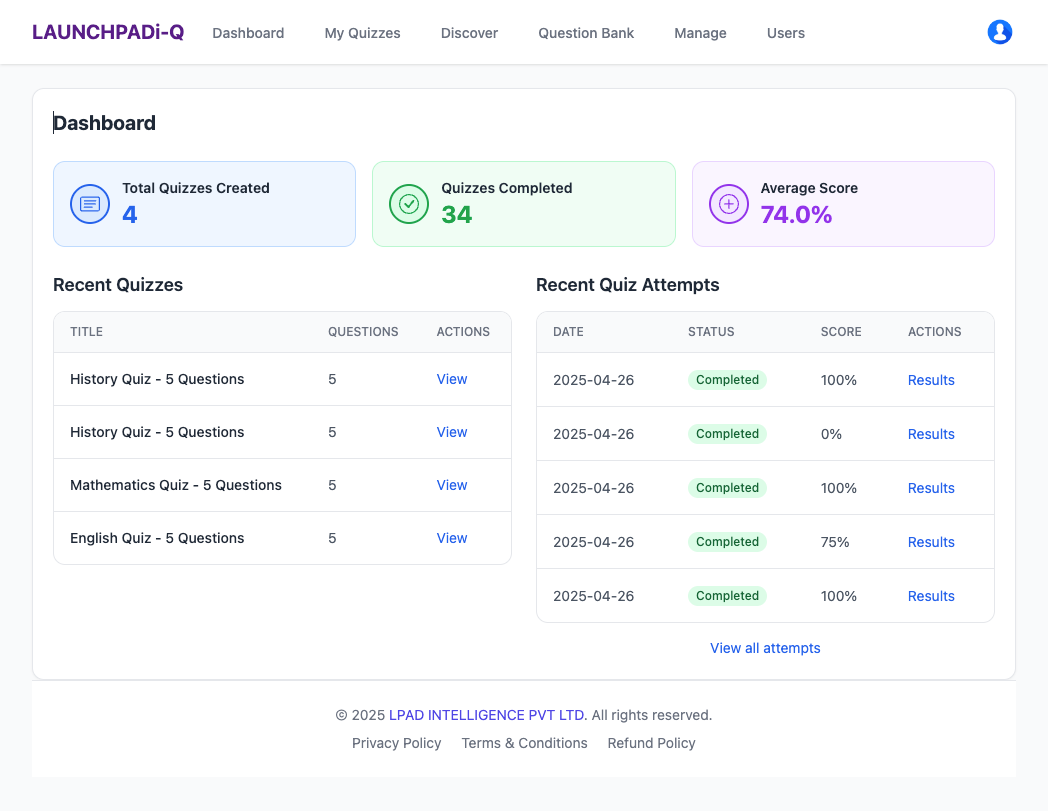
Task: Click the 0% score cell
Action: coord(831,434)
